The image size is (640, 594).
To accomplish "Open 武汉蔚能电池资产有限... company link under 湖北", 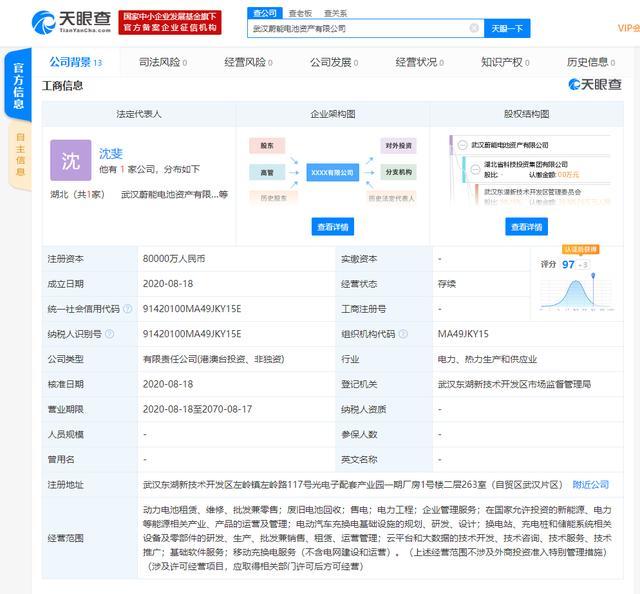I will pyautogui.click(x=174, y=194).
